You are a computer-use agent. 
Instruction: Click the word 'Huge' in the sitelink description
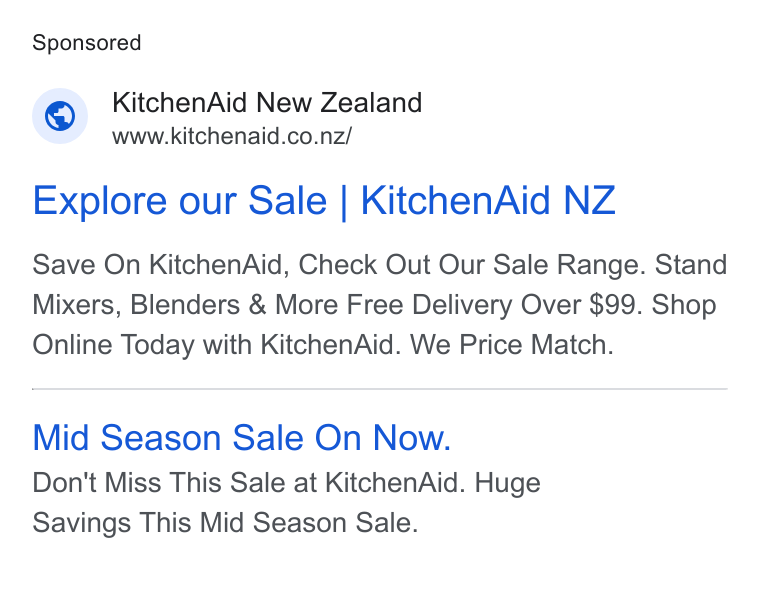pyautogui.click(x=507, y=483)
